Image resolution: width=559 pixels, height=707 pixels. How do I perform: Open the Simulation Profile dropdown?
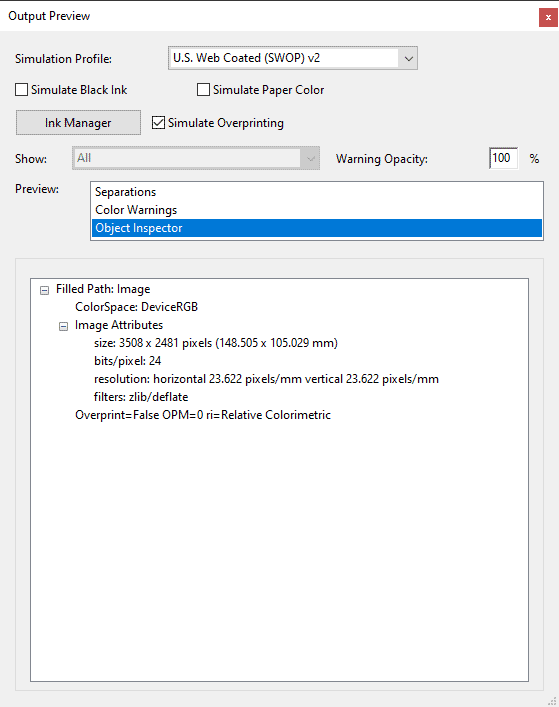tap(293, 58)
